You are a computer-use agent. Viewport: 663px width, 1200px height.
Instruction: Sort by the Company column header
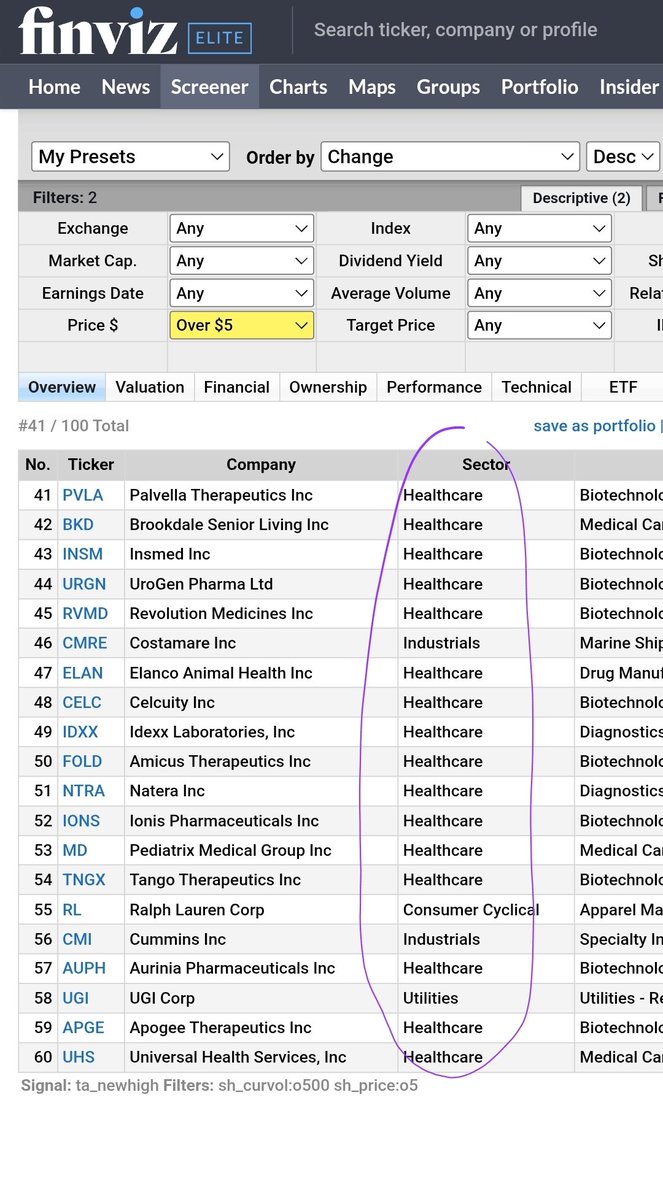(261, 465)
